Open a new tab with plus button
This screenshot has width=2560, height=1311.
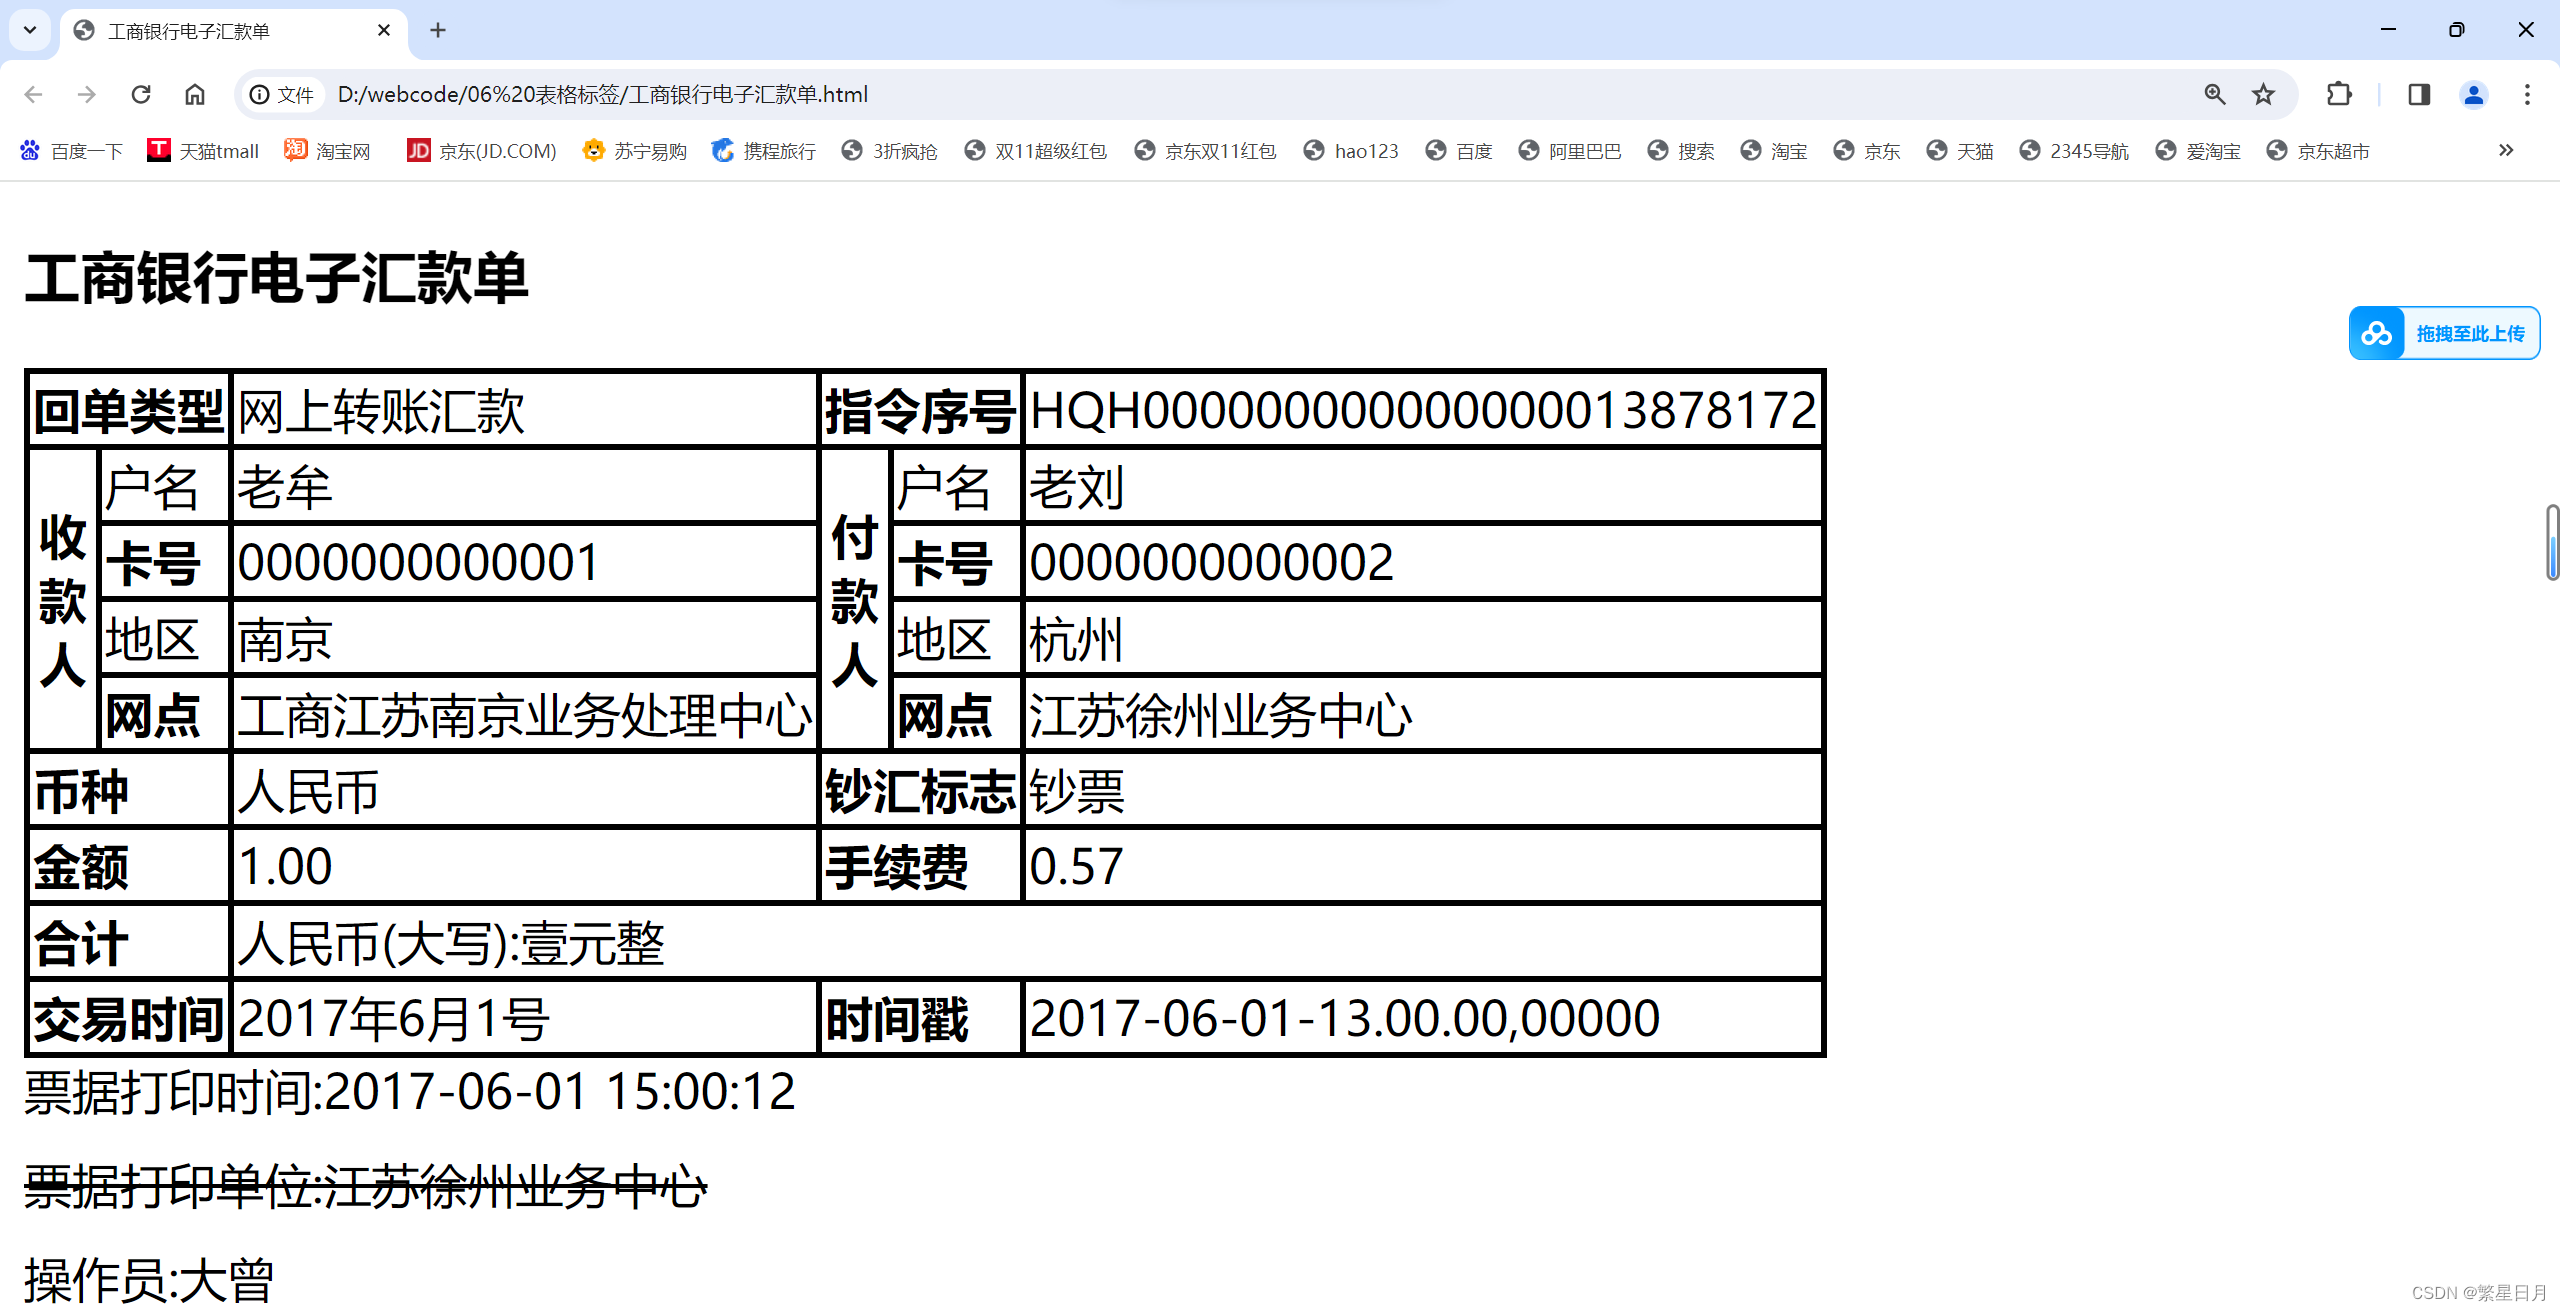pyautogui.click(x=438, y=30)
